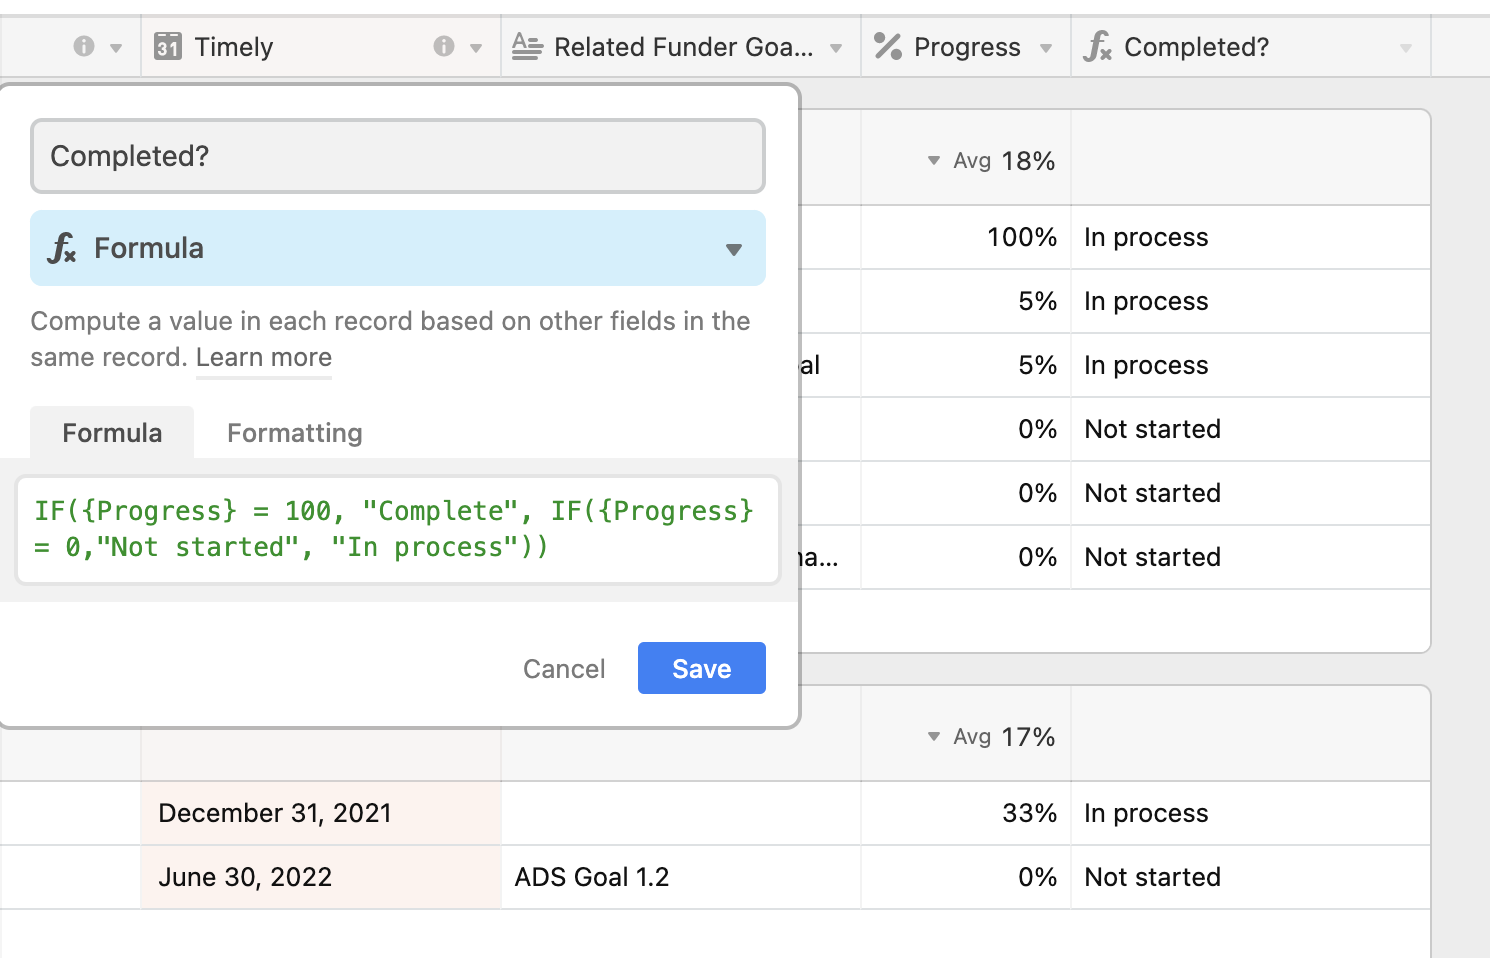Image resolution: width=1490 pixels, height=958 pixels.
Task: Expand the Formula field type dropdown
Action: point(734,249)
